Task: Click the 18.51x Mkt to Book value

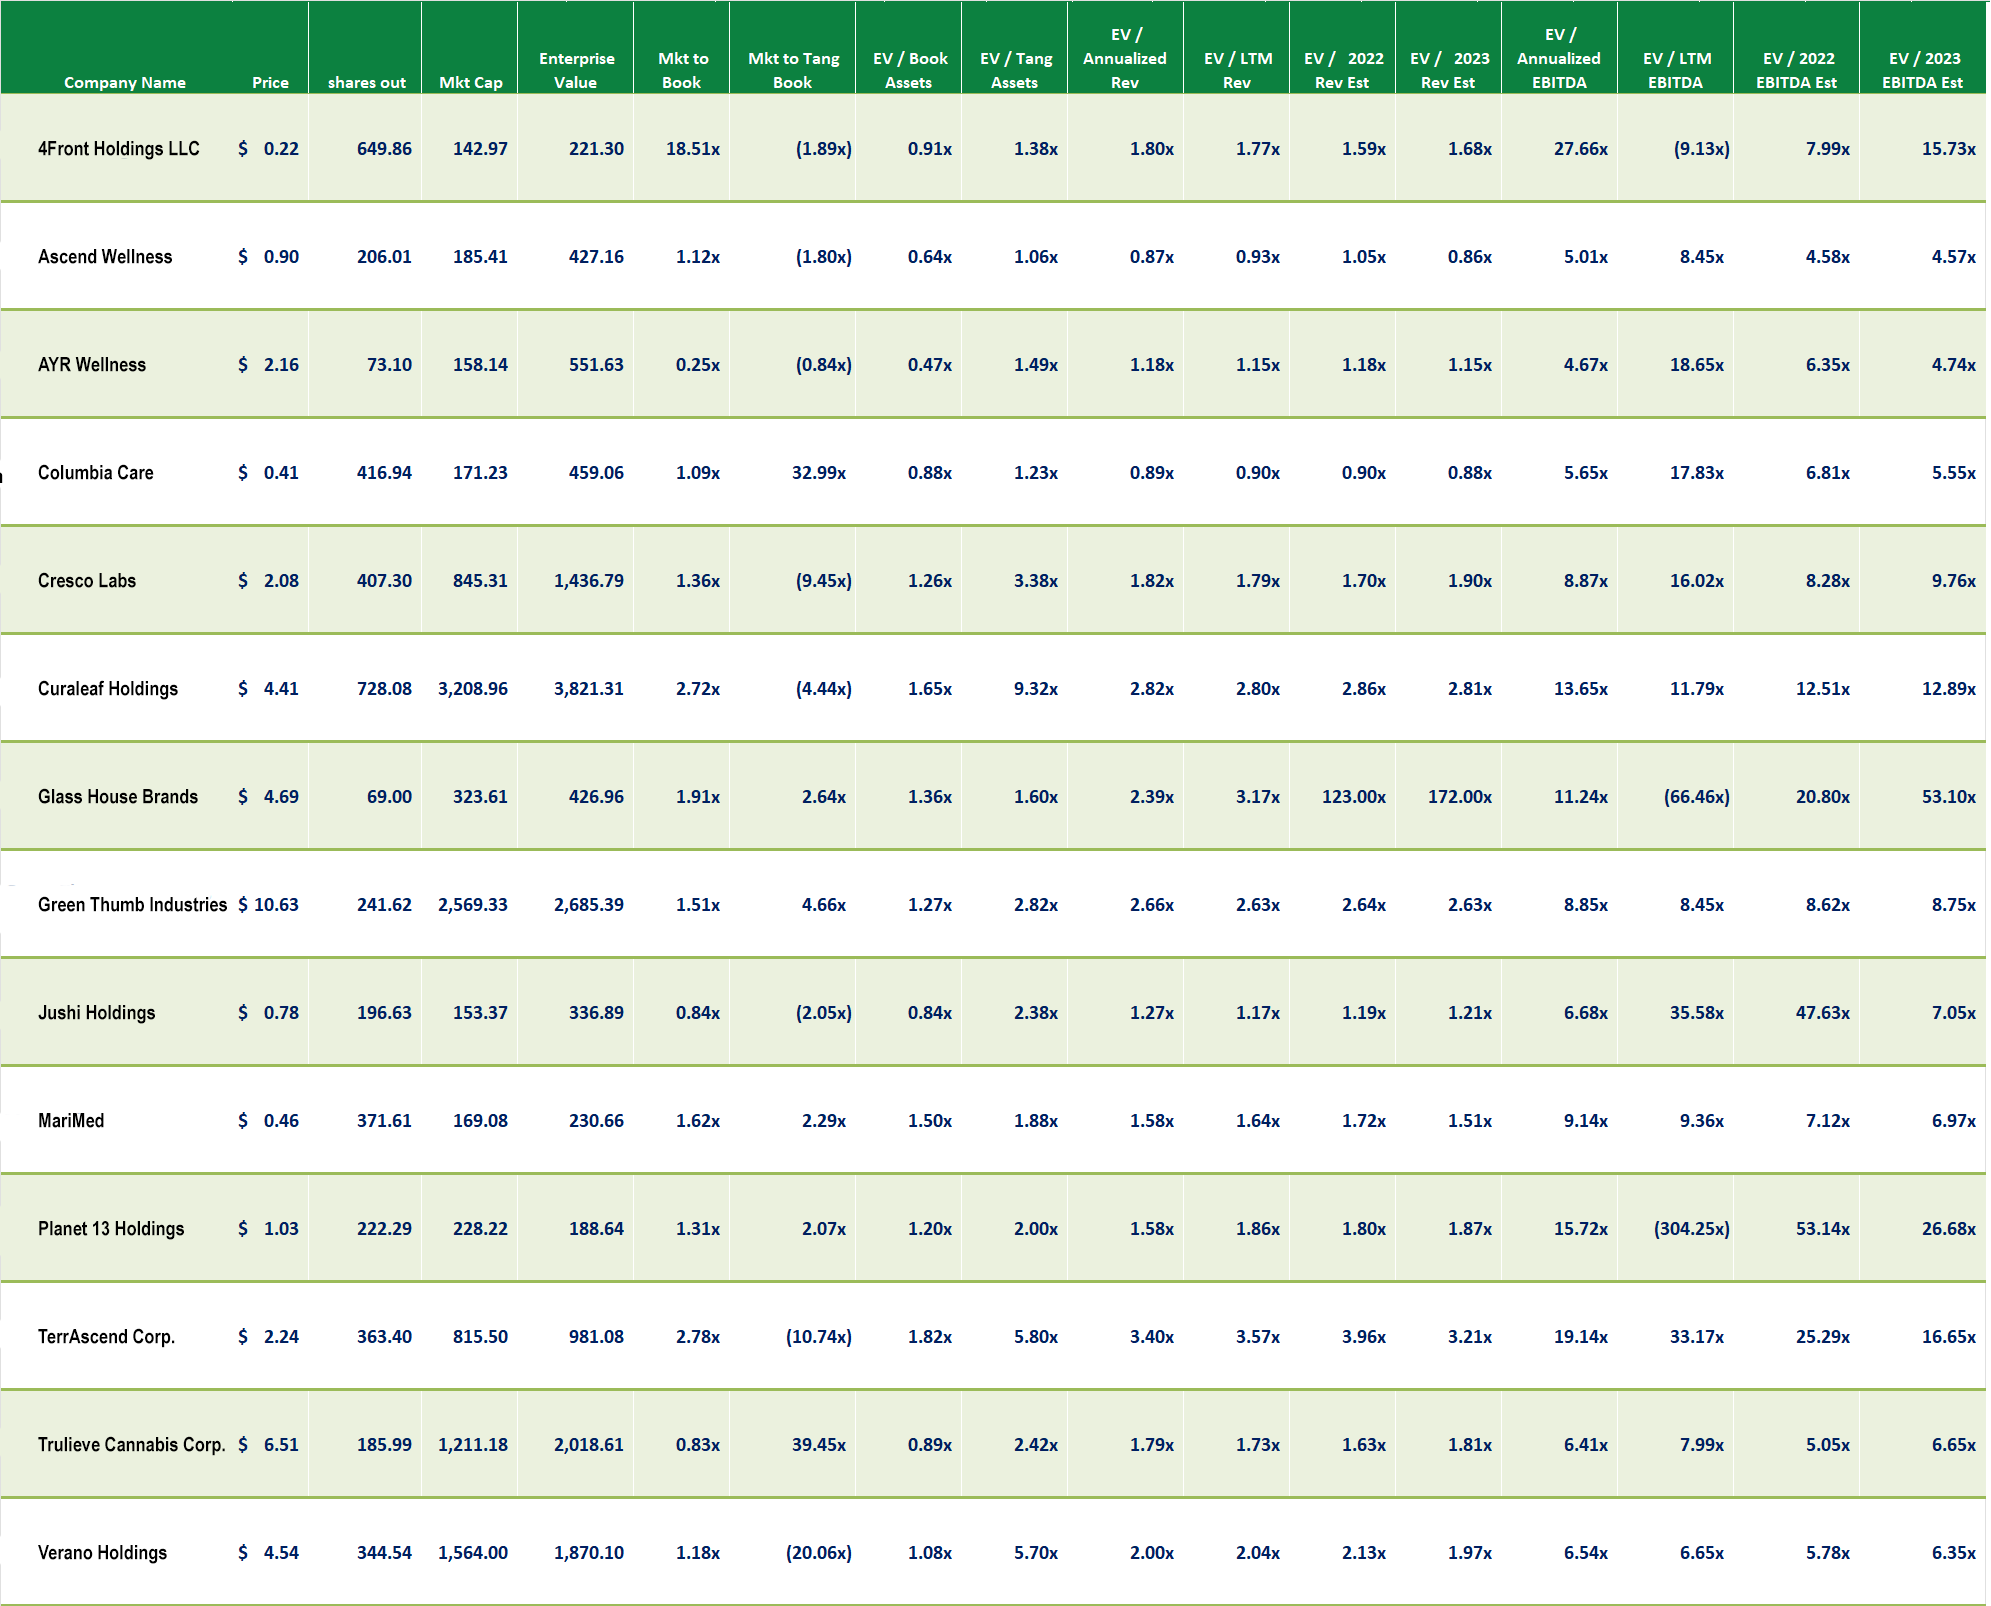Action: (x=693, y=149)
